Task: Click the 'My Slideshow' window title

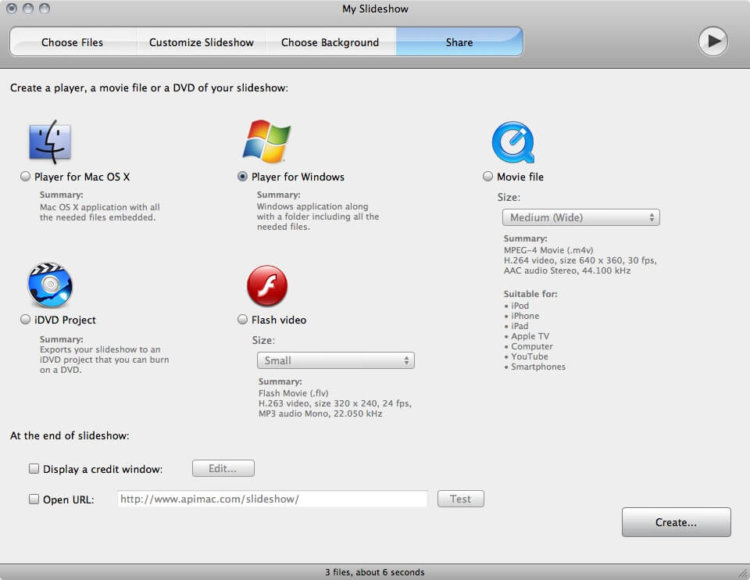Action: pos(375,9)
